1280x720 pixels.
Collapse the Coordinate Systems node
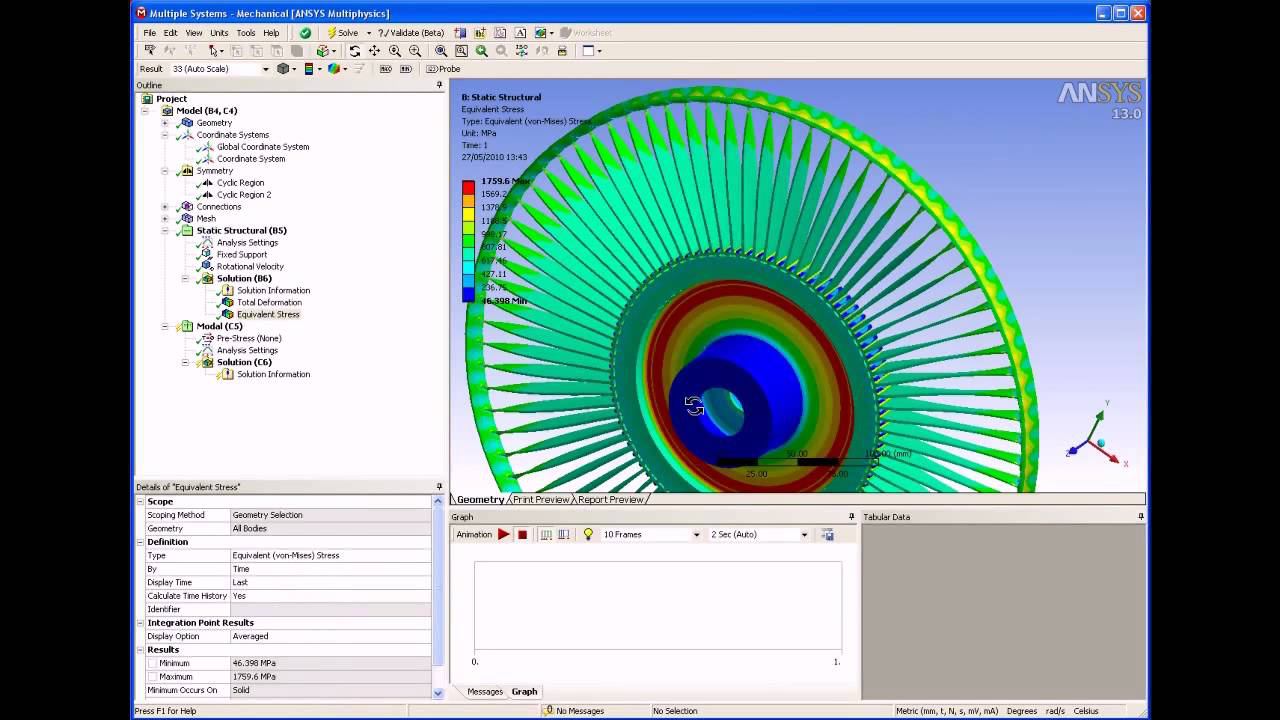pos(165,135)
